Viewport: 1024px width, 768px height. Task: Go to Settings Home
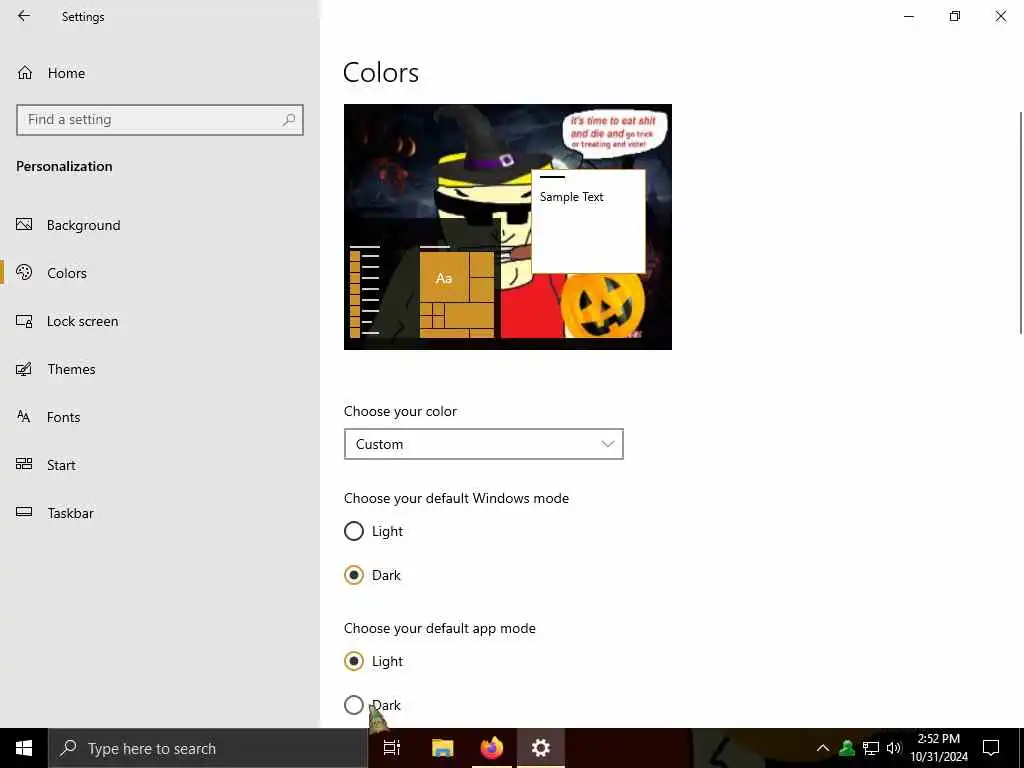[160, 72]
